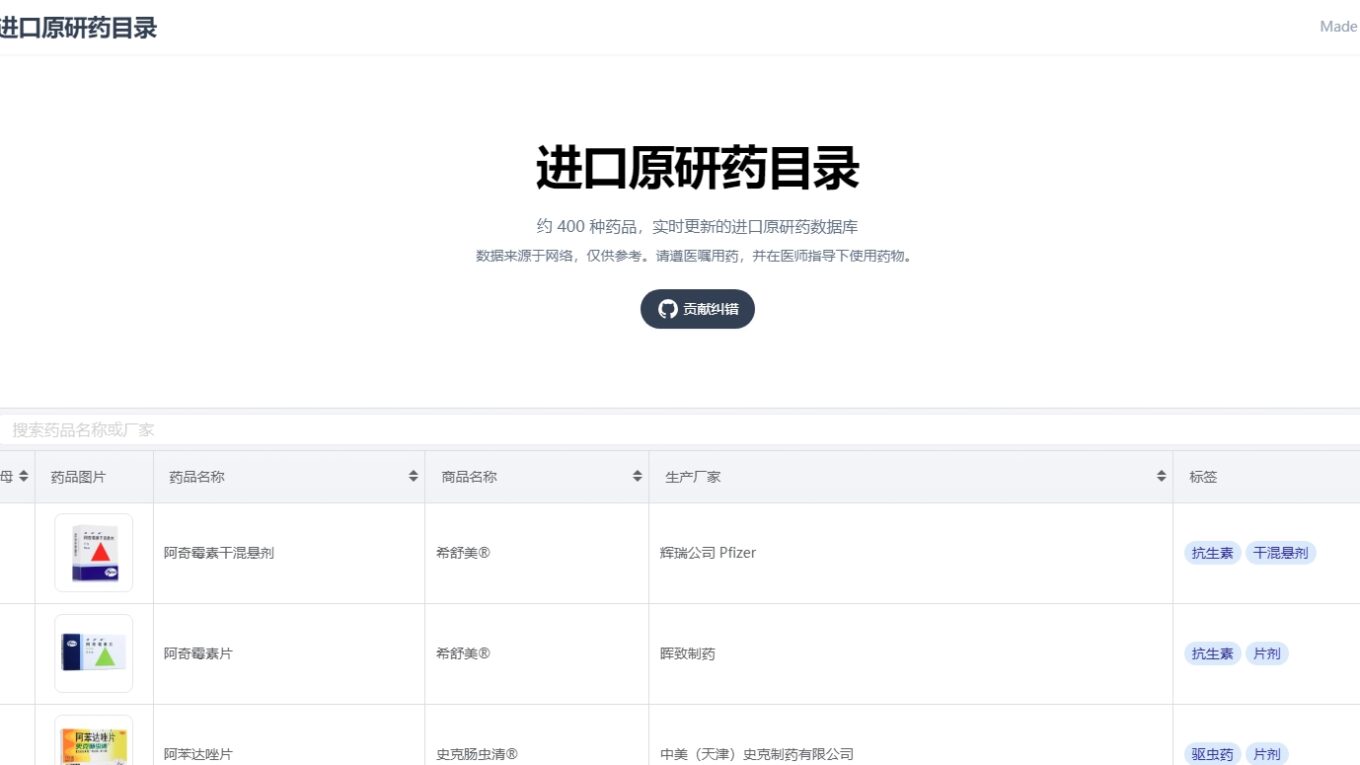The width and height of the screenshot is (1360, 765).
Task: Click the GitHub 贡献纠错 button
Action: click(697, 309)
